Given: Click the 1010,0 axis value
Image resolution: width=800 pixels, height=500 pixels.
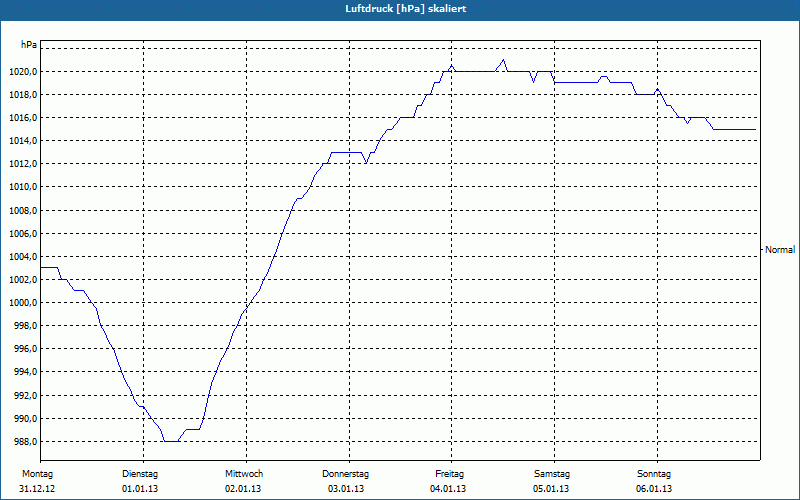Looking at the screenshot, I should 23,187.
